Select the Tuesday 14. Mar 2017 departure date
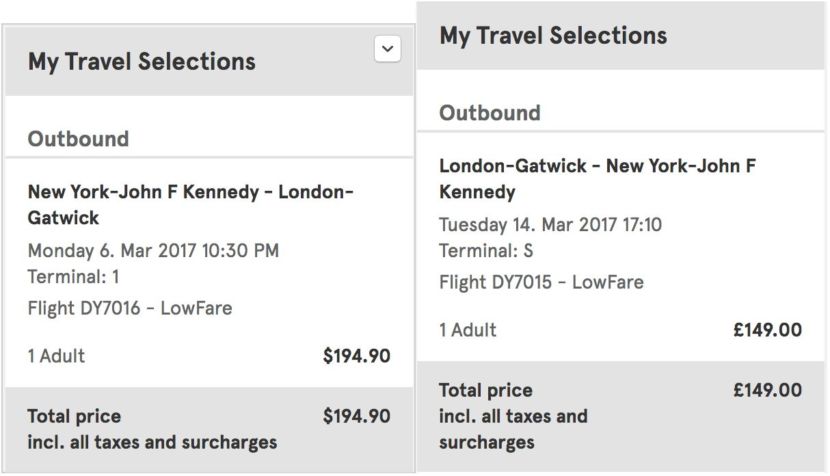Image resolution: width=830 pixels, height=476 pixels. [x=550, y=224]
